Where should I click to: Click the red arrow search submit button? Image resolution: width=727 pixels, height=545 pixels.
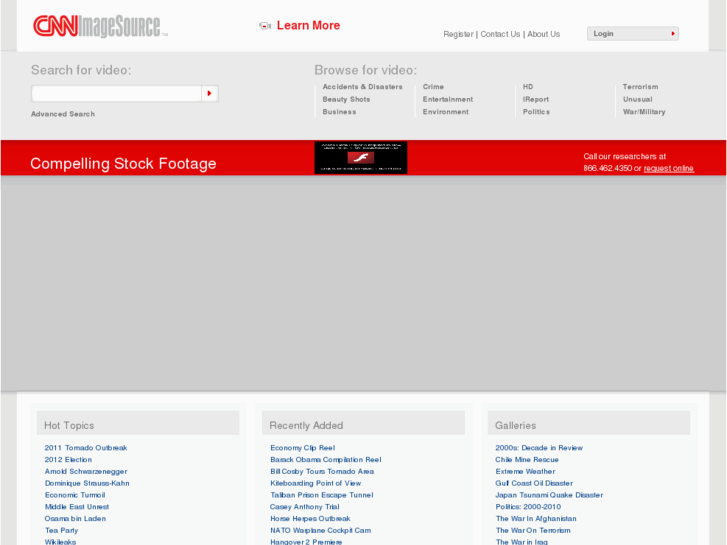point(210,94)
